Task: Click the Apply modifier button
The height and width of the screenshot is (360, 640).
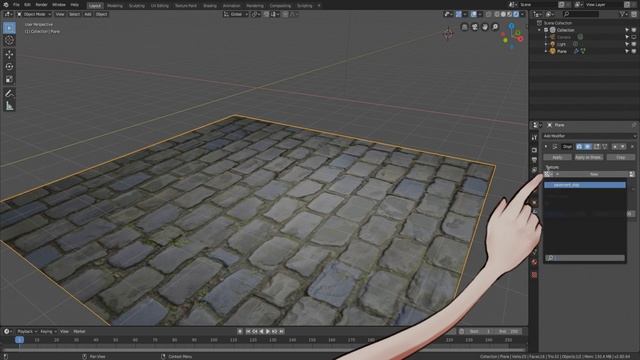Action: pyautogui.click(x=557, y=157)
